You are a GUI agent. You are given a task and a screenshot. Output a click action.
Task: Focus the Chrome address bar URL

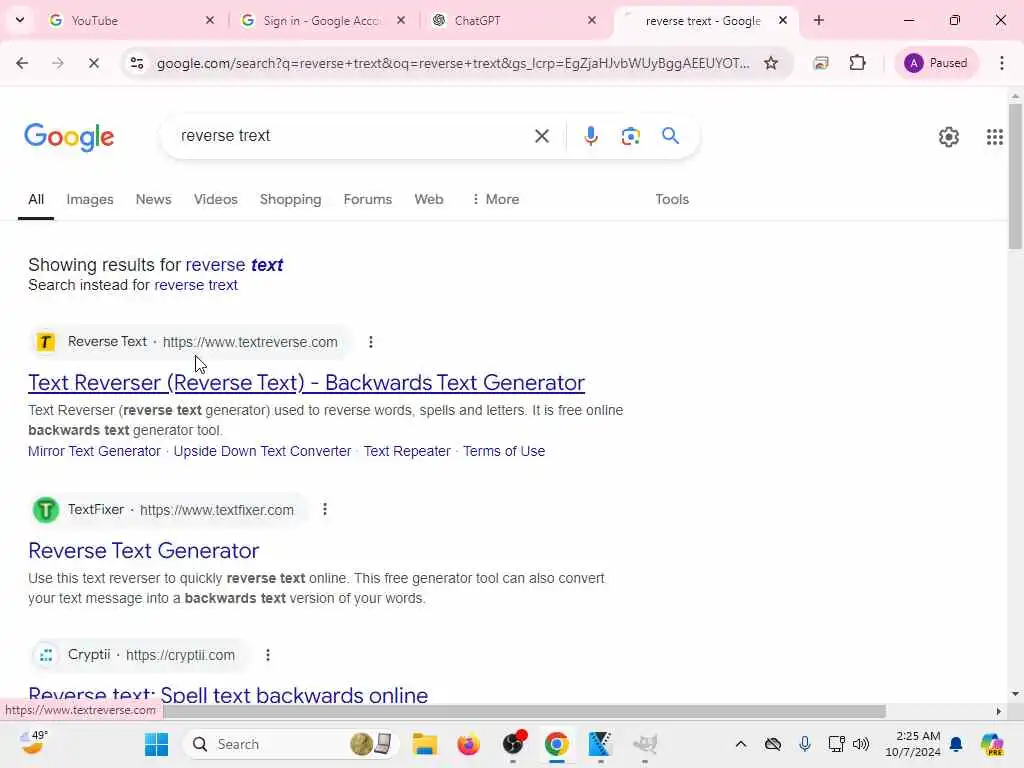453,63
